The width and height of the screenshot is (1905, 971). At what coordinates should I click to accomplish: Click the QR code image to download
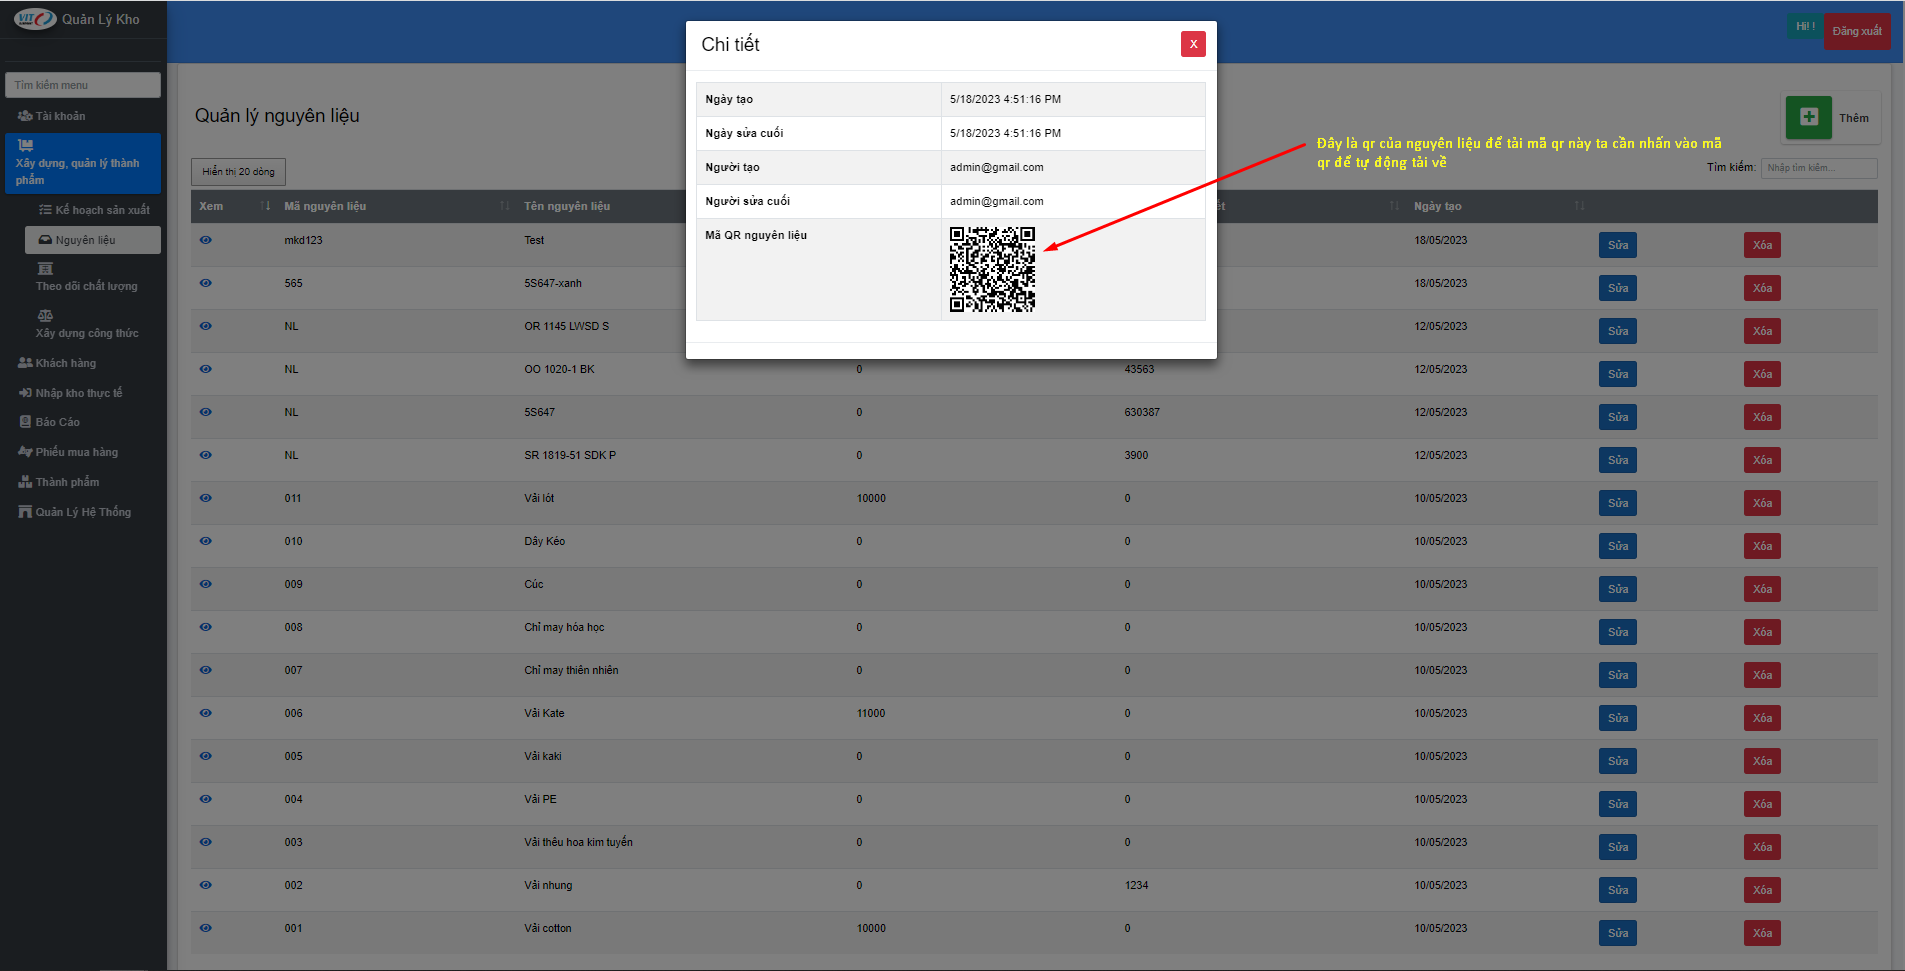992,269
